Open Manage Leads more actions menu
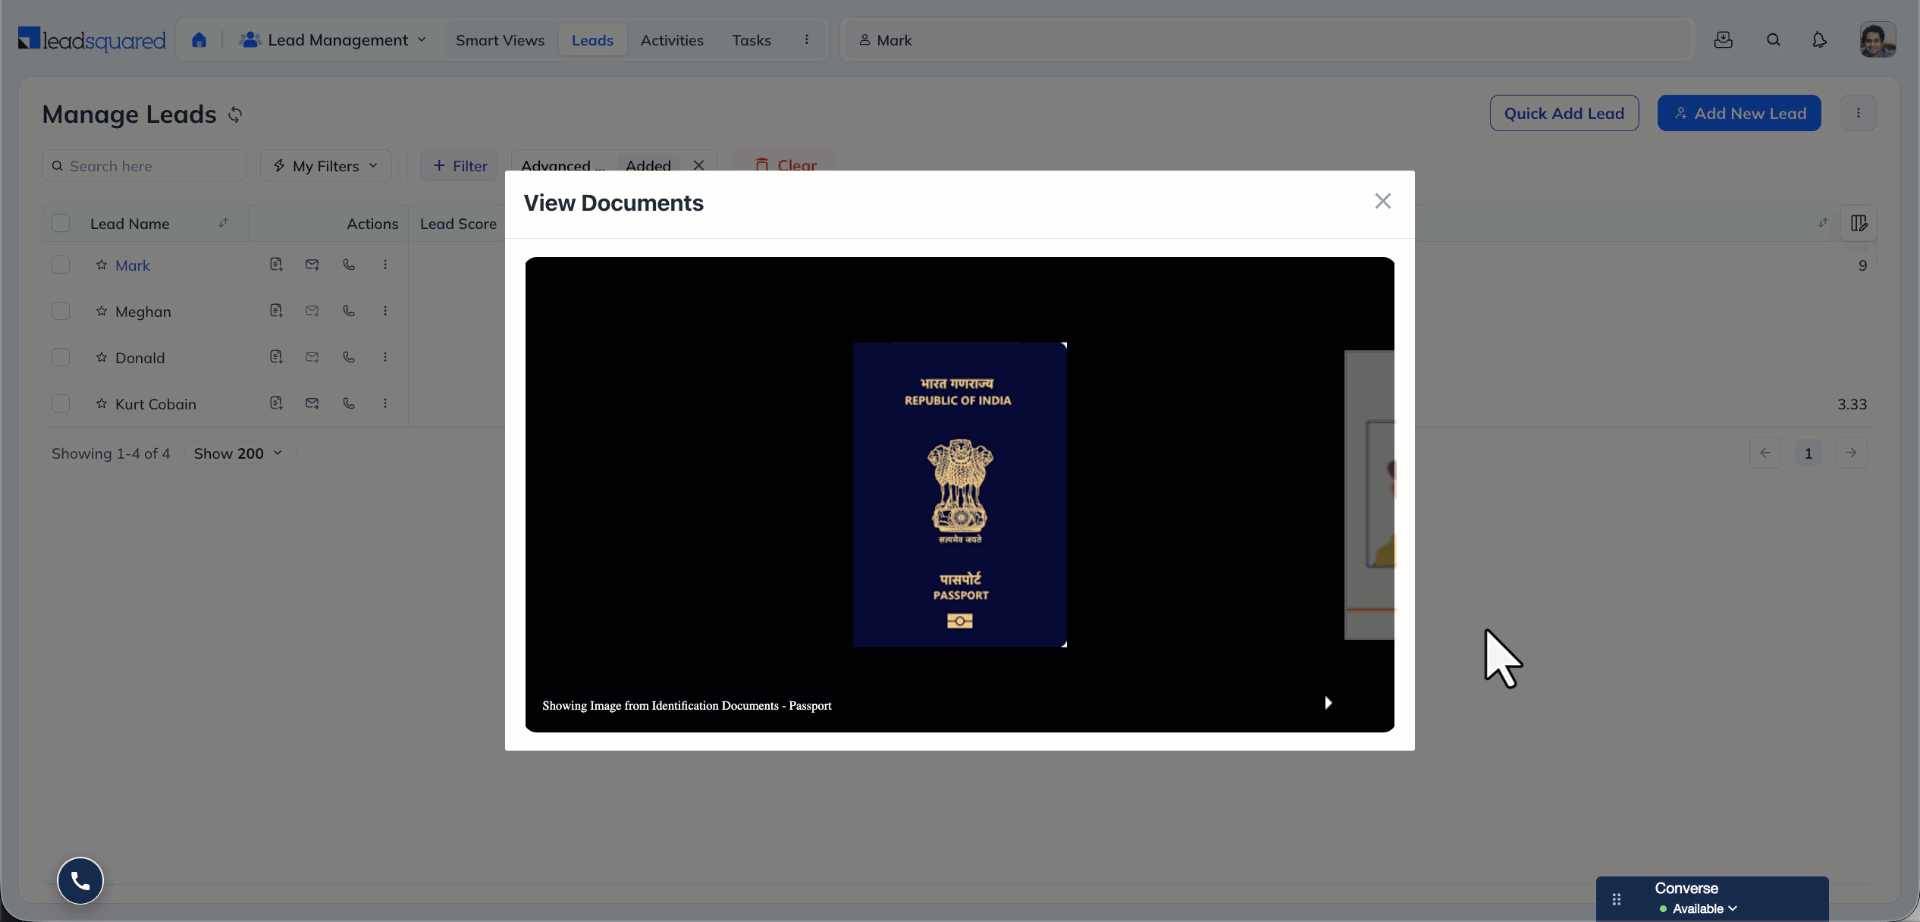Image resolution: width=1920 pixels, height=922 pixels. click(x=1858, y=113)
